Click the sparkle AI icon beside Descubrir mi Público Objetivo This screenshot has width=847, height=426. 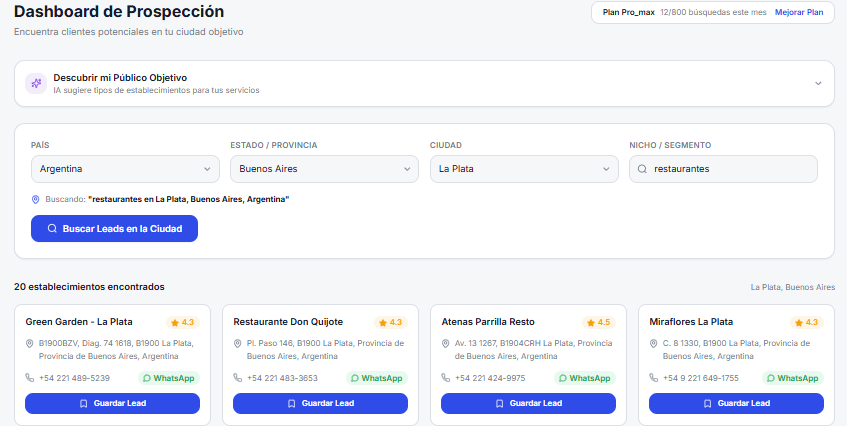coord(36,84)
